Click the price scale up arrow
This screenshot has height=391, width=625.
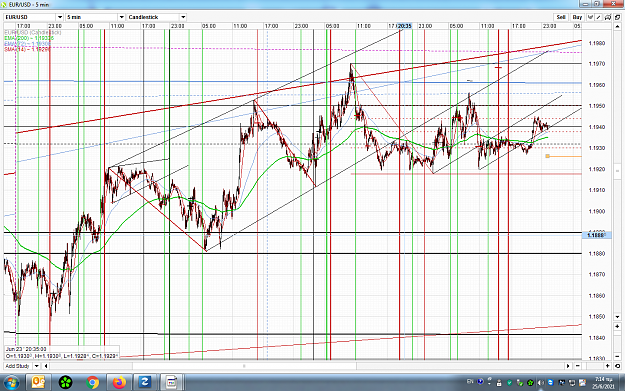tap(617, 26)
